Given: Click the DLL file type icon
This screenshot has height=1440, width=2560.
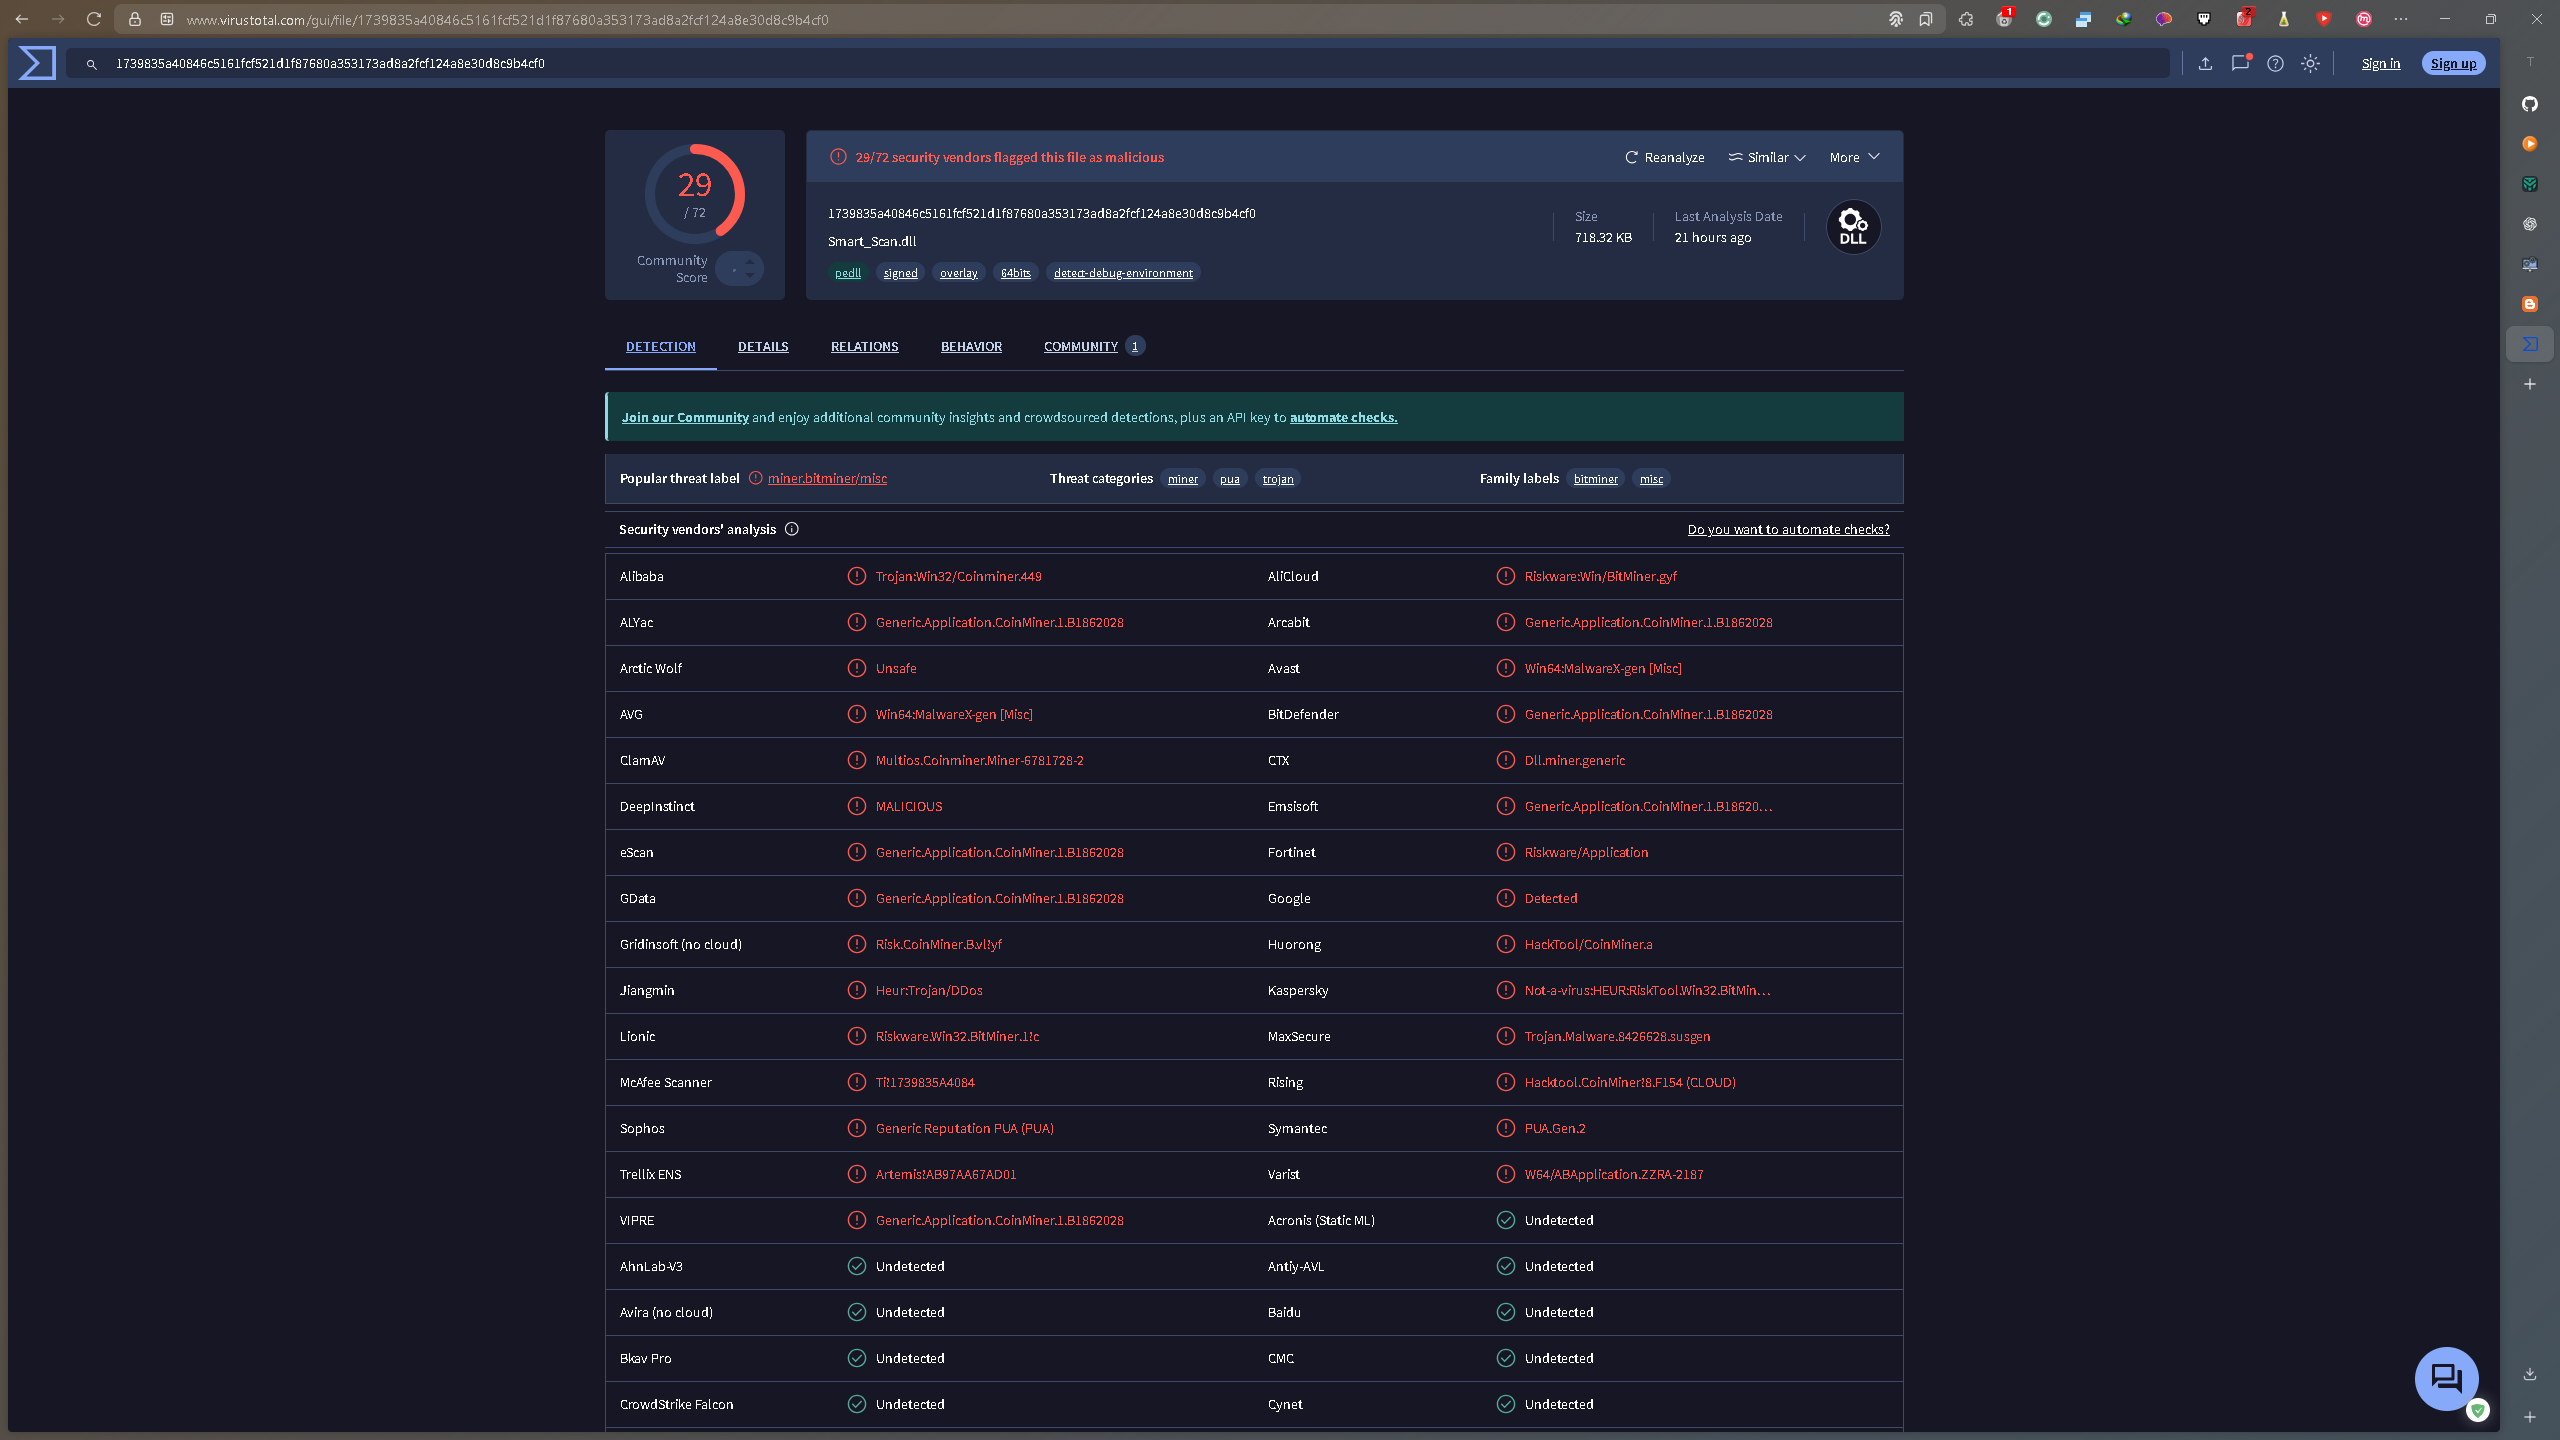Looking at the screenshot, I should [x=1853, y=227].
